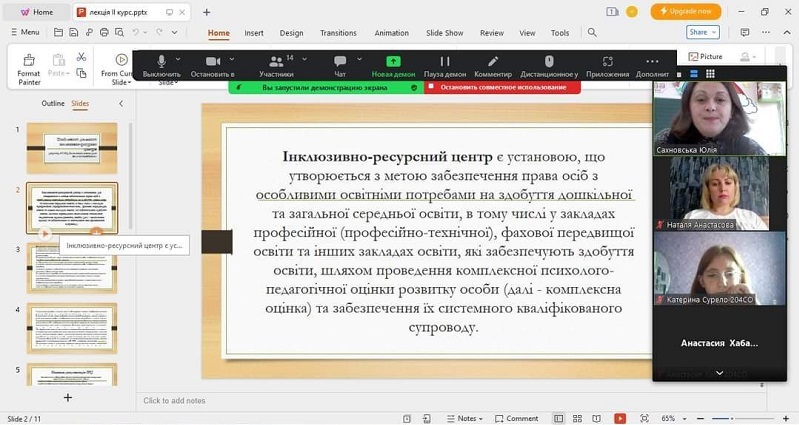Minimize Zoom video panel with small square icon
The width and height of the screenshot is (799, 425).
679,74
